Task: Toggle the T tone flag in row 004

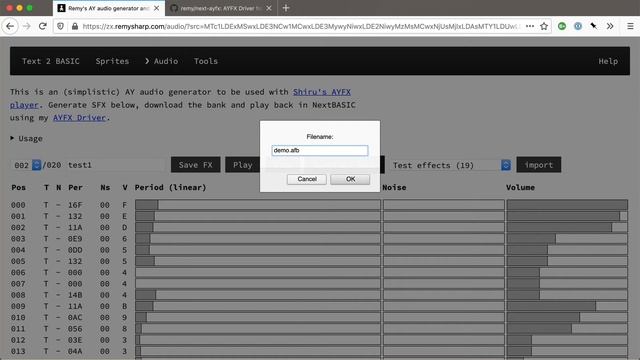Action: 46,250
